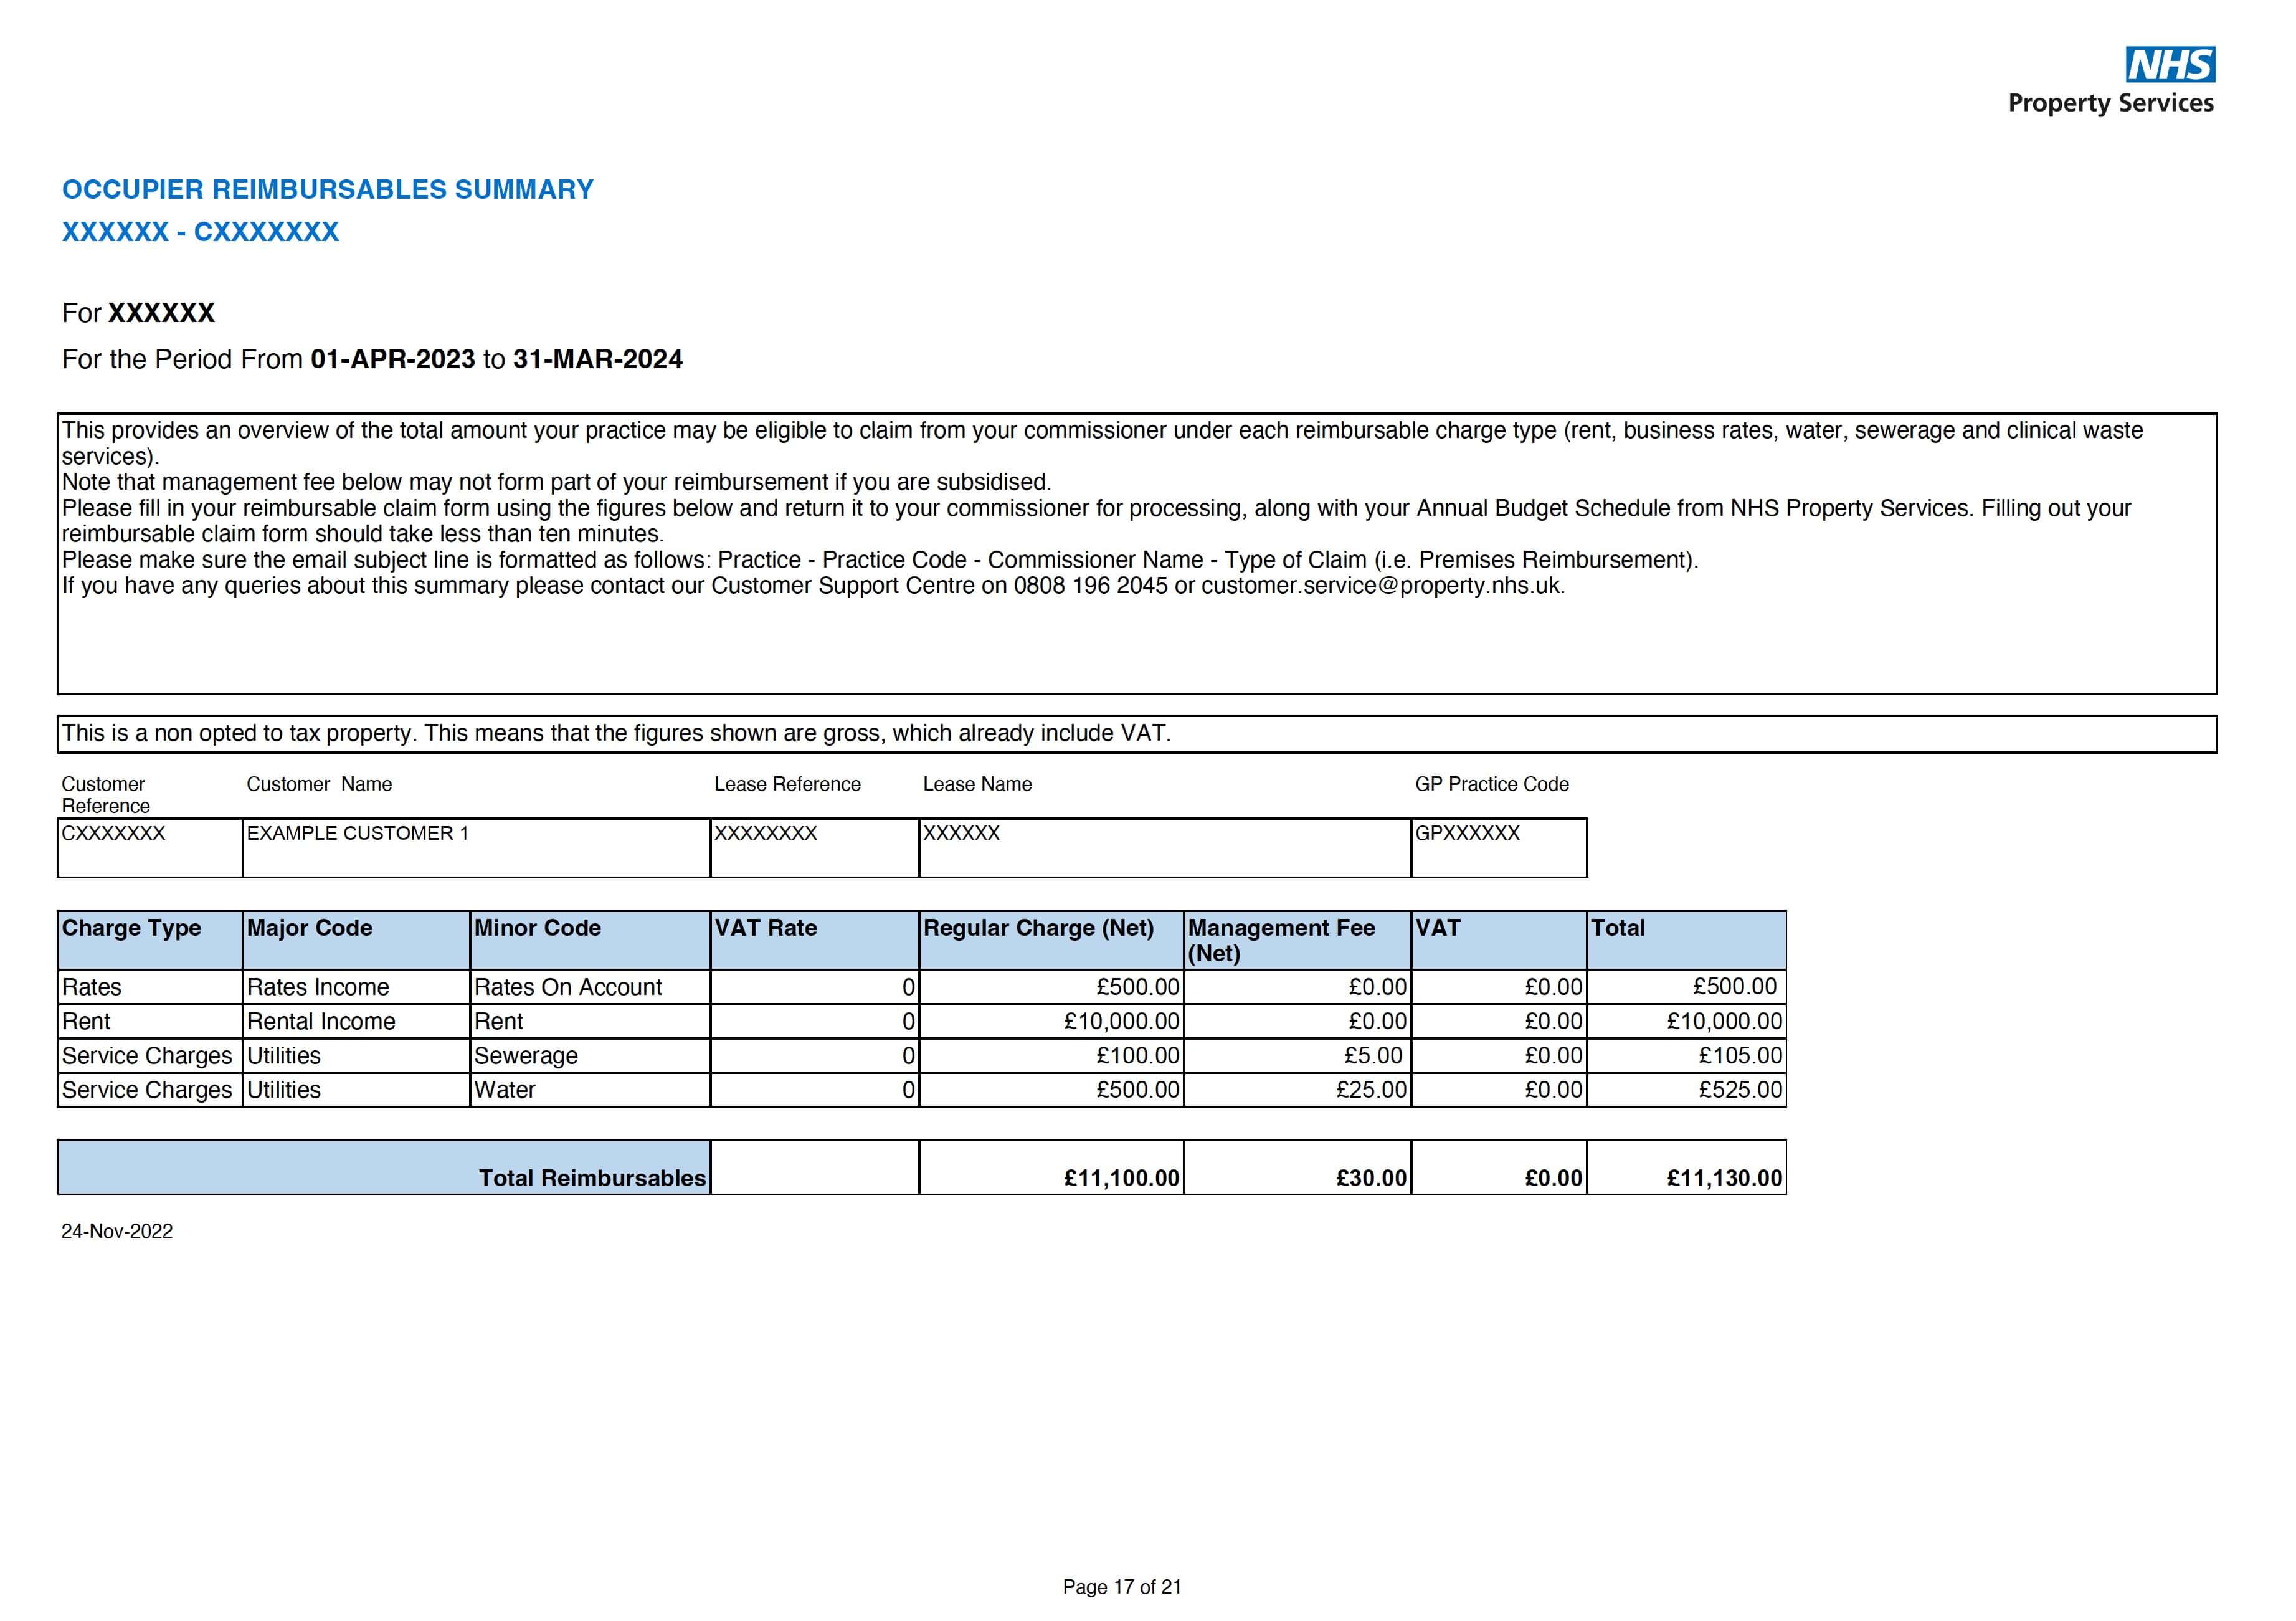Select the EXAMPLE CUSTOMER 1 name cell
This screenshot has width=2296, height=1621.
pyautogui.click(x=357, y=833)
